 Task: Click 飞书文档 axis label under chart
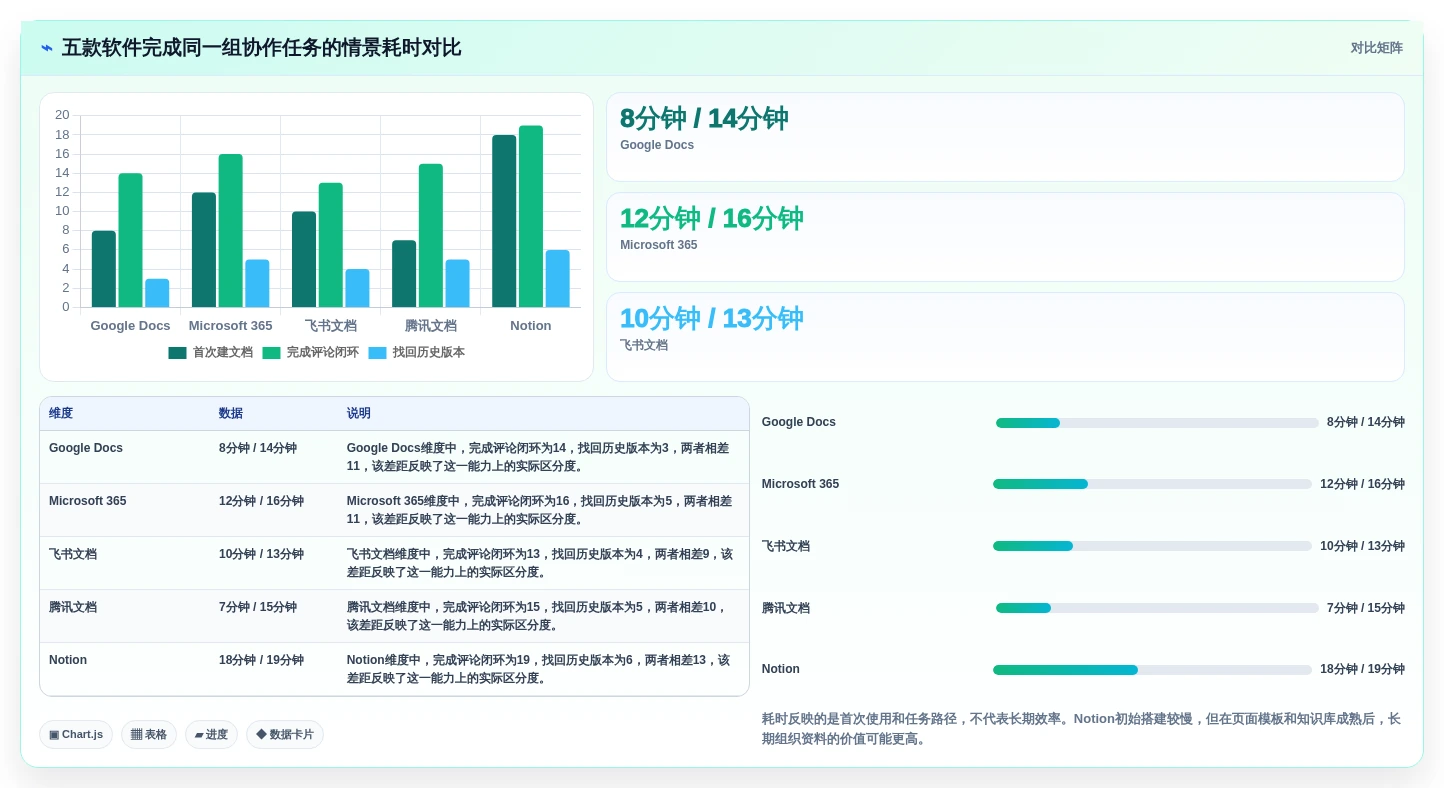point(331,326)
